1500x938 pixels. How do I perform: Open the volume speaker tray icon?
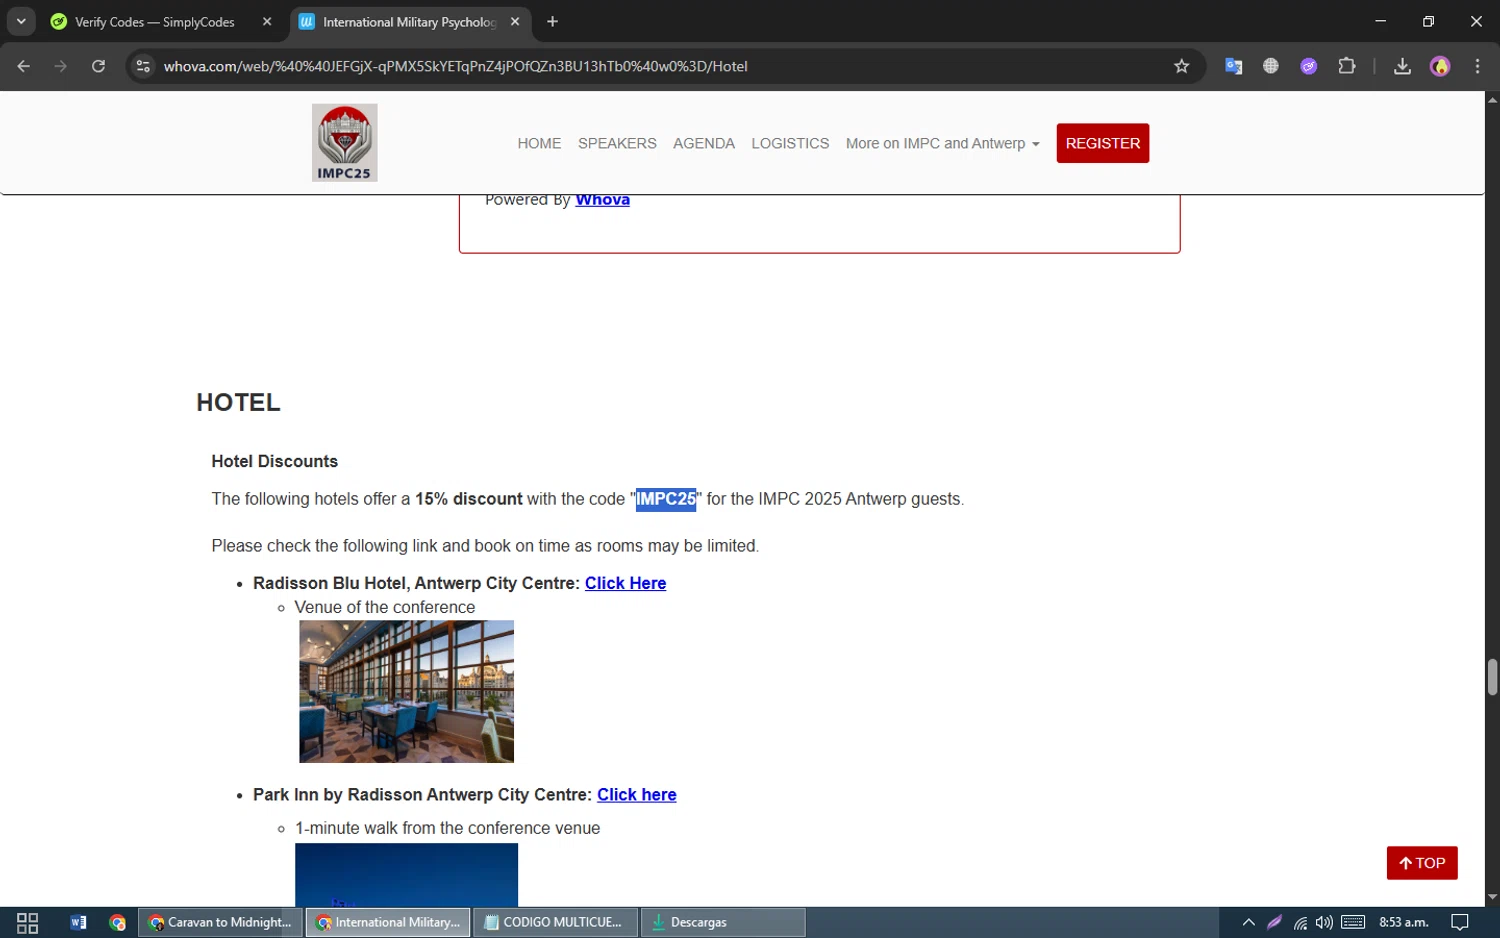[1324, 923]
